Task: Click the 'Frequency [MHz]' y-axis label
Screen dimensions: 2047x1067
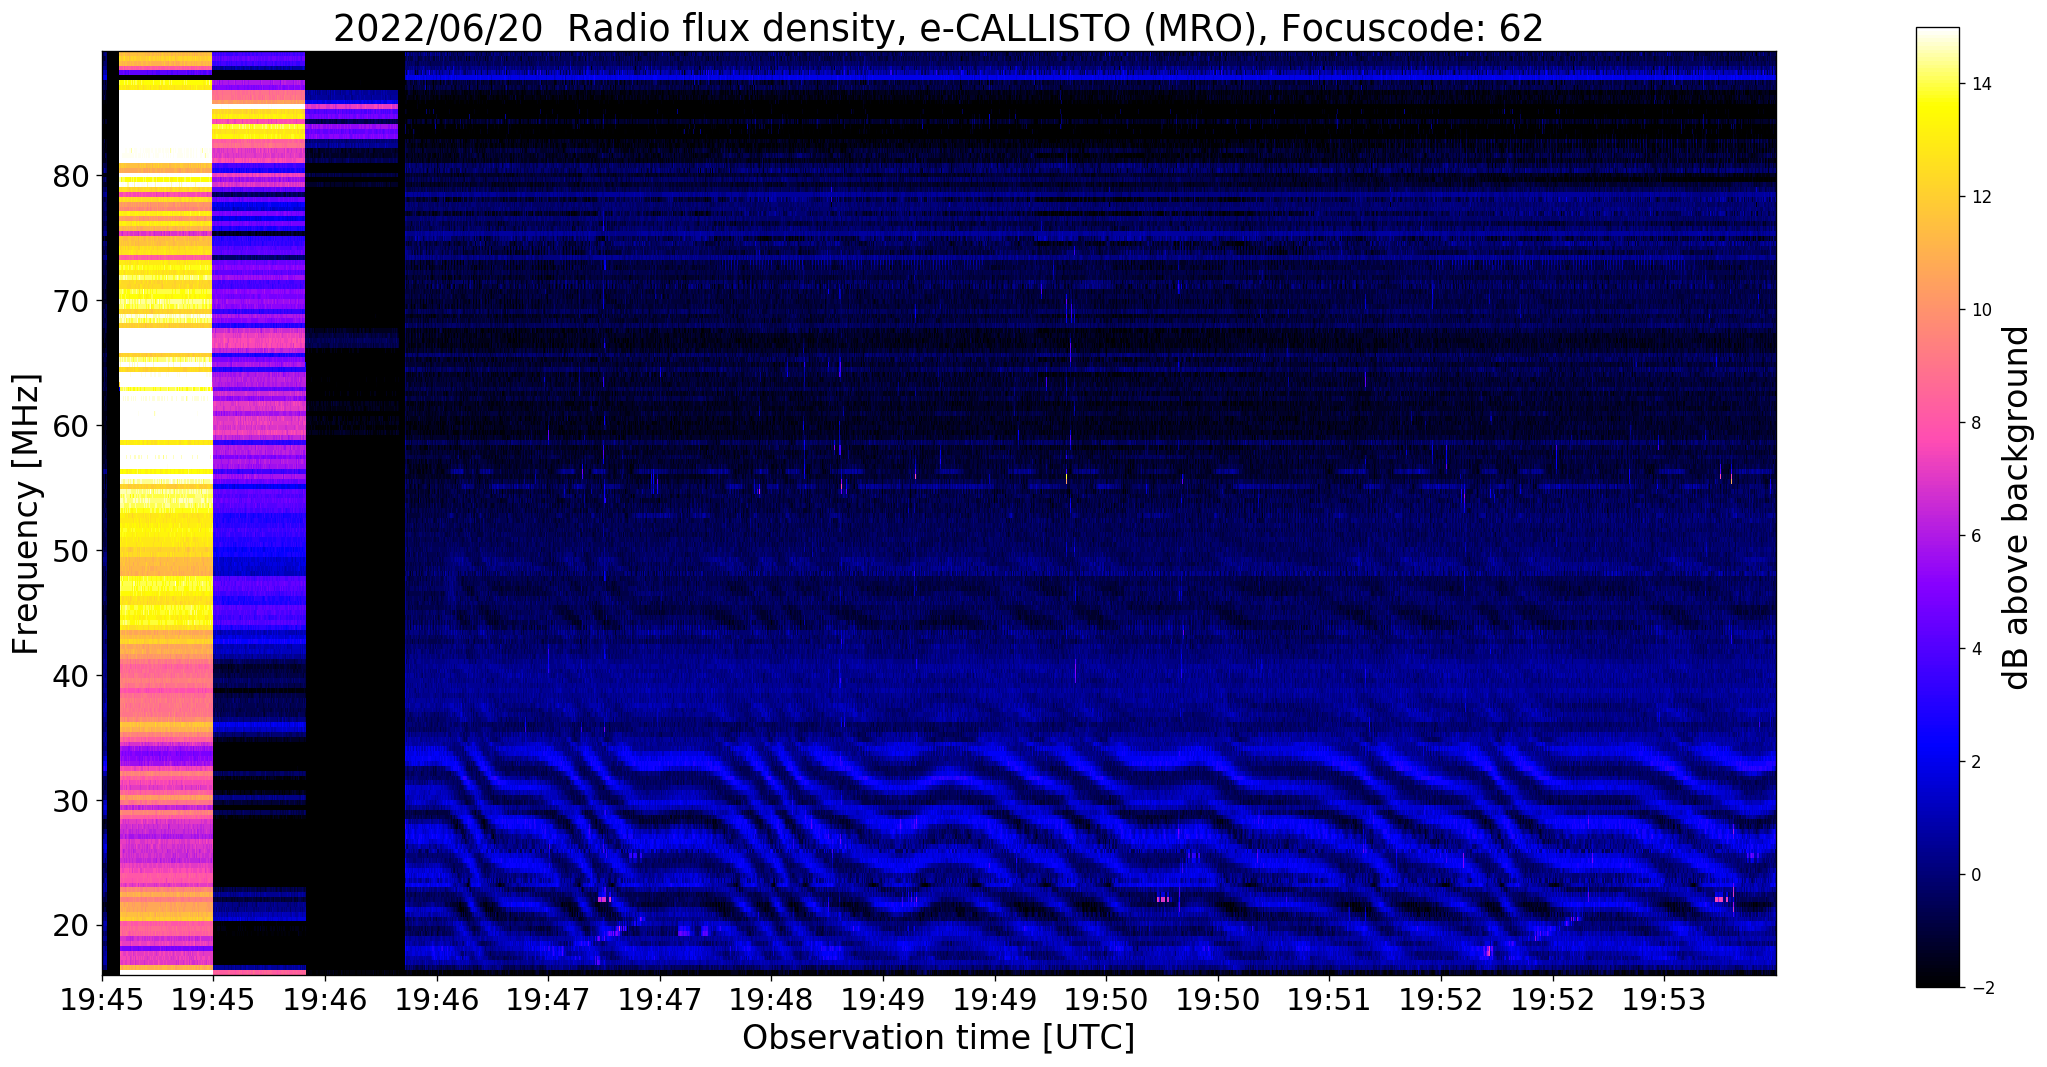Action: [x=26, y=513]
